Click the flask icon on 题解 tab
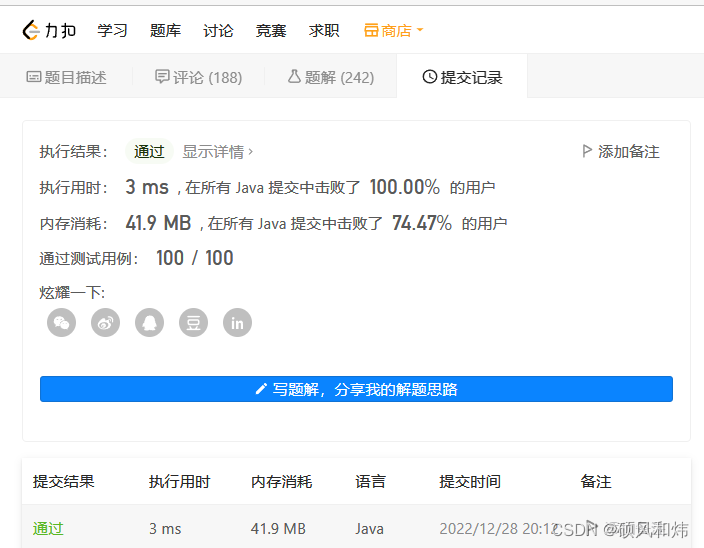704x548 pixels. 294,76
